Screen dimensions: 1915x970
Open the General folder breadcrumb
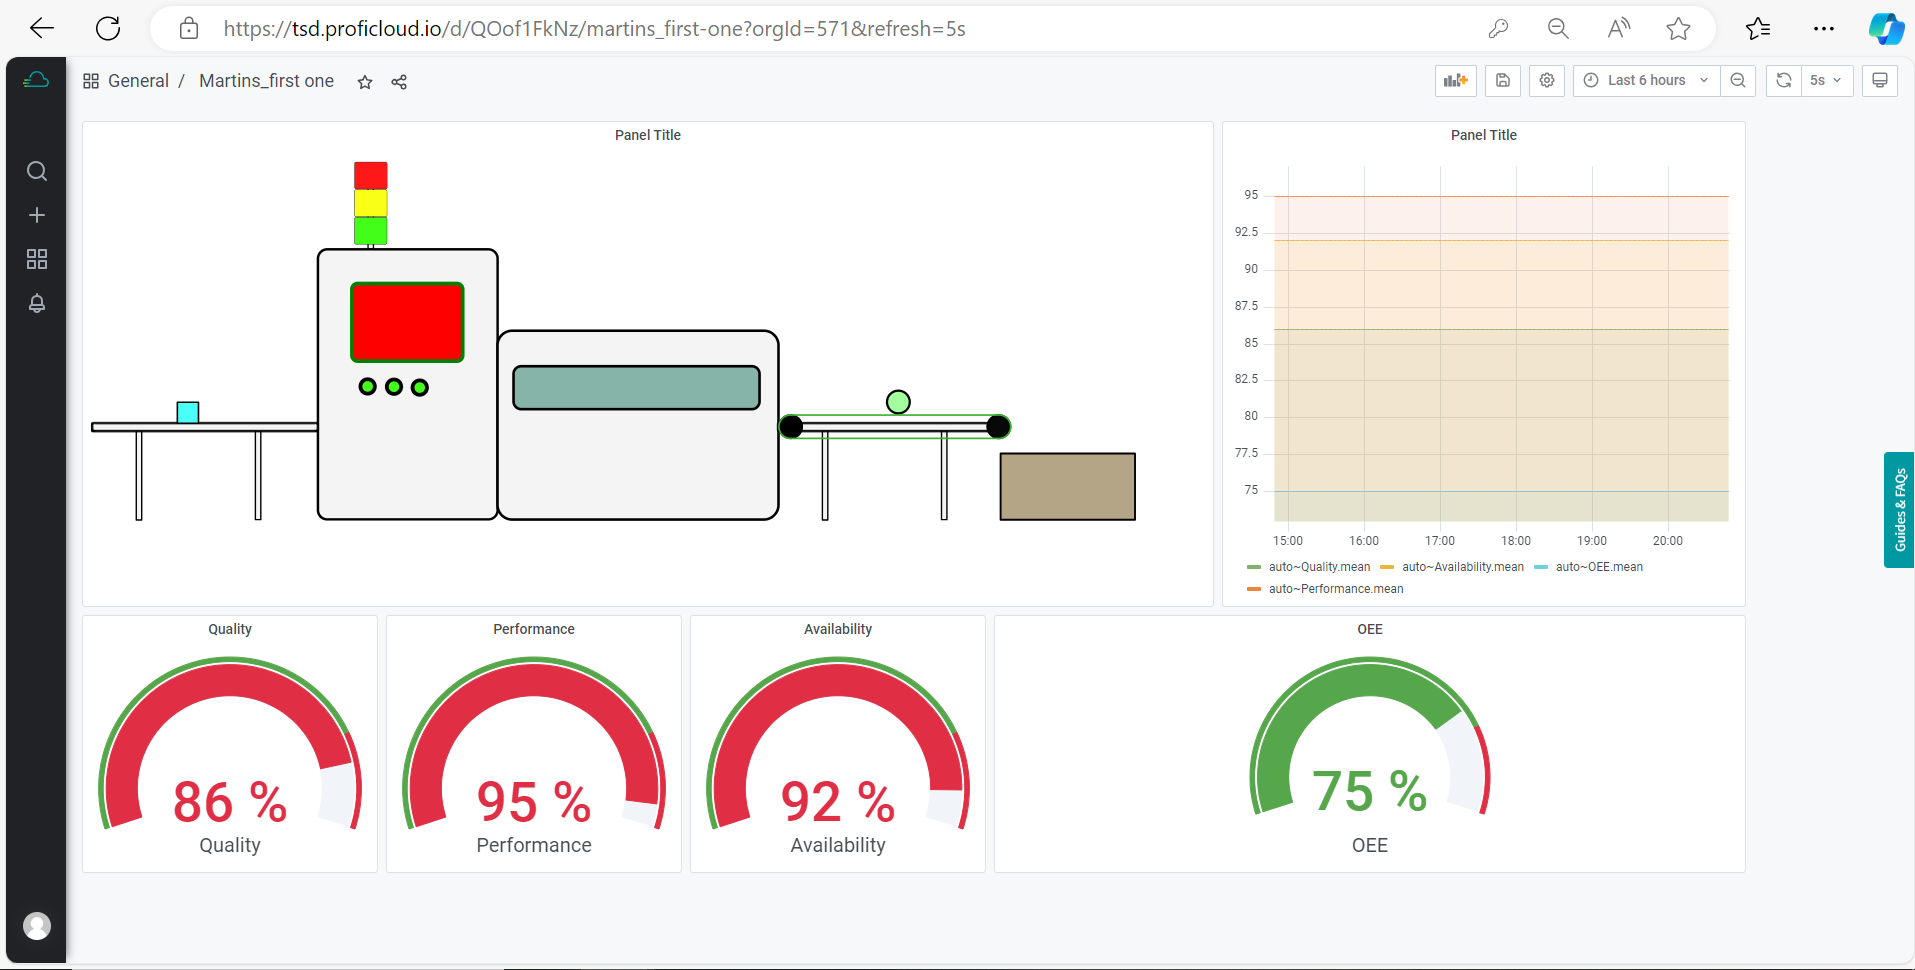138,81
